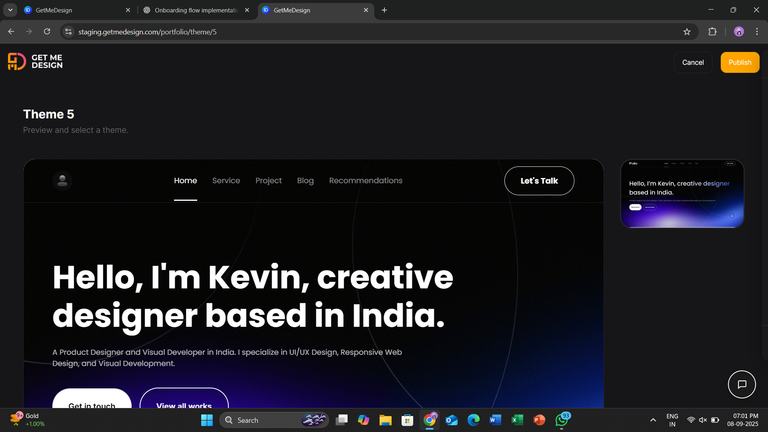This screenshot has width=768, height=432.
Task: Click the ENG IN language indicator
Action: 672,420
